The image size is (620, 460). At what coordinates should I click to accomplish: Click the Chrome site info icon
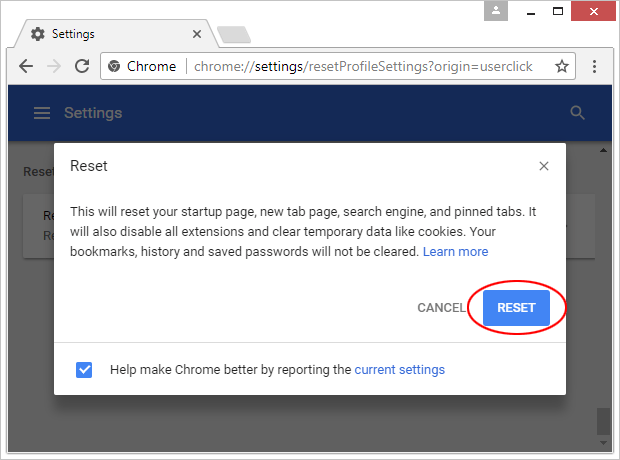(x=114, y=66)
